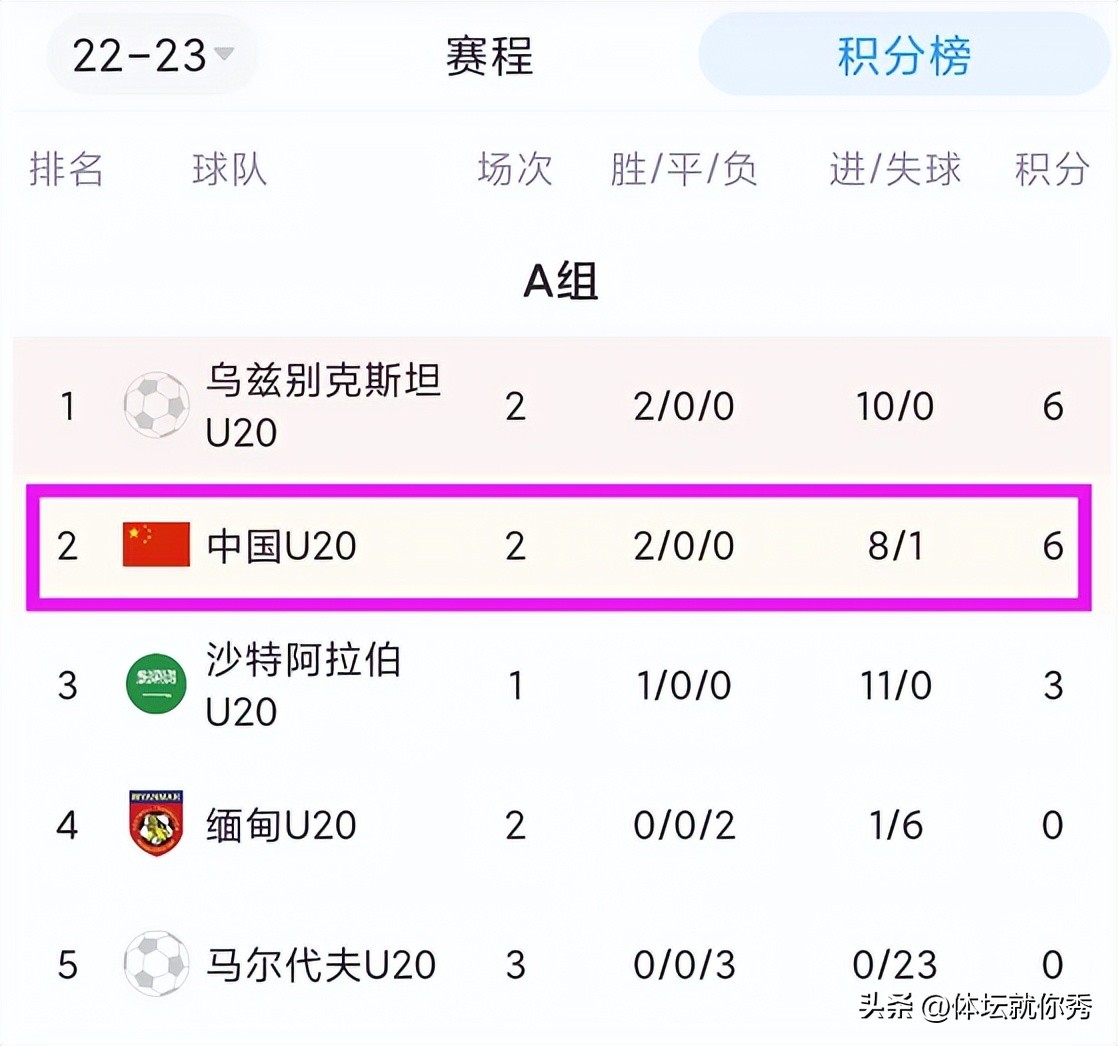Collapse the A组 group section
Screen dimensions: 1118x1046
559,283
